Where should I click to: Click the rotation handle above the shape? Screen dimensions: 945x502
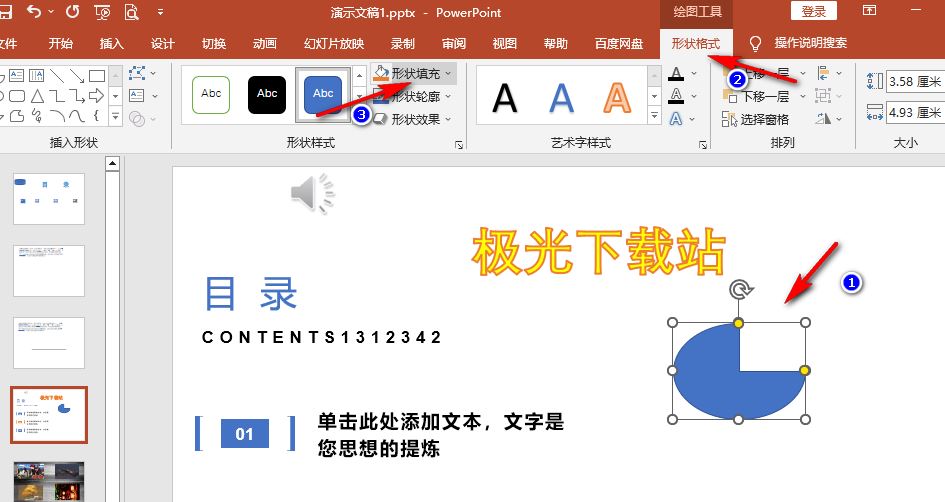click(739, 290)
